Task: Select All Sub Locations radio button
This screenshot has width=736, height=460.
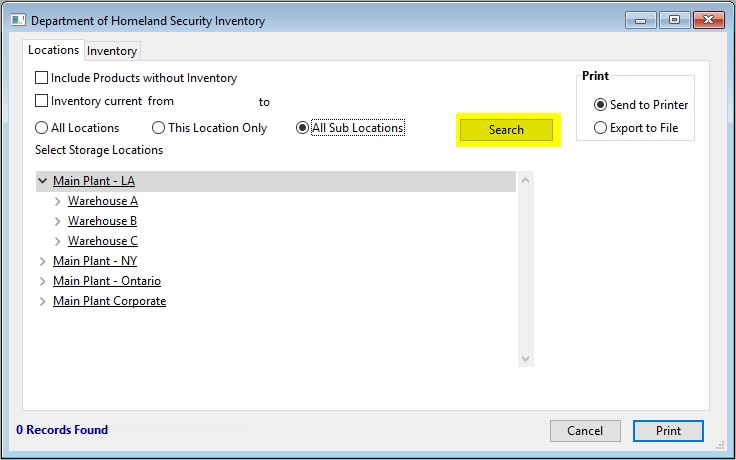Action: tap(303, 128)
